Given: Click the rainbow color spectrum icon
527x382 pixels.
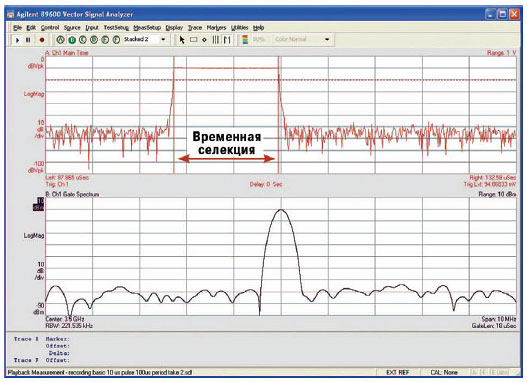Looking at the screenshot, I should pyautogui.click(x=245, y=40).
